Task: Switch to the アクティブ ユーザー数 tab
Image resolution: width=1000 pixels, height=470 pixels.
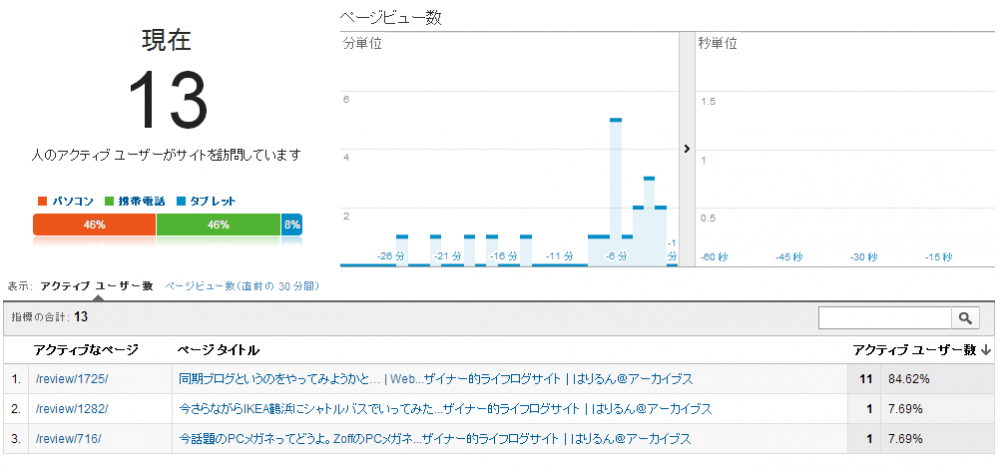Action: [96, 286]
